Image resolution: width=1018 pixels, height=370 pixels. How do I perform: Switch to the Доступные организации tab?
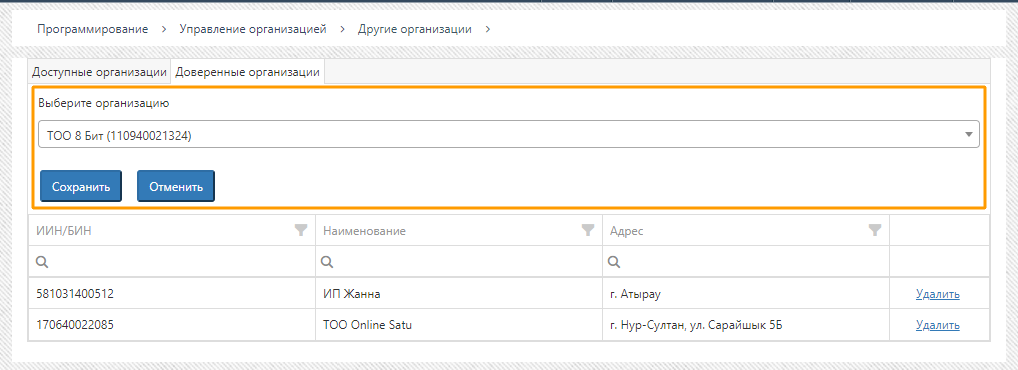99,72
